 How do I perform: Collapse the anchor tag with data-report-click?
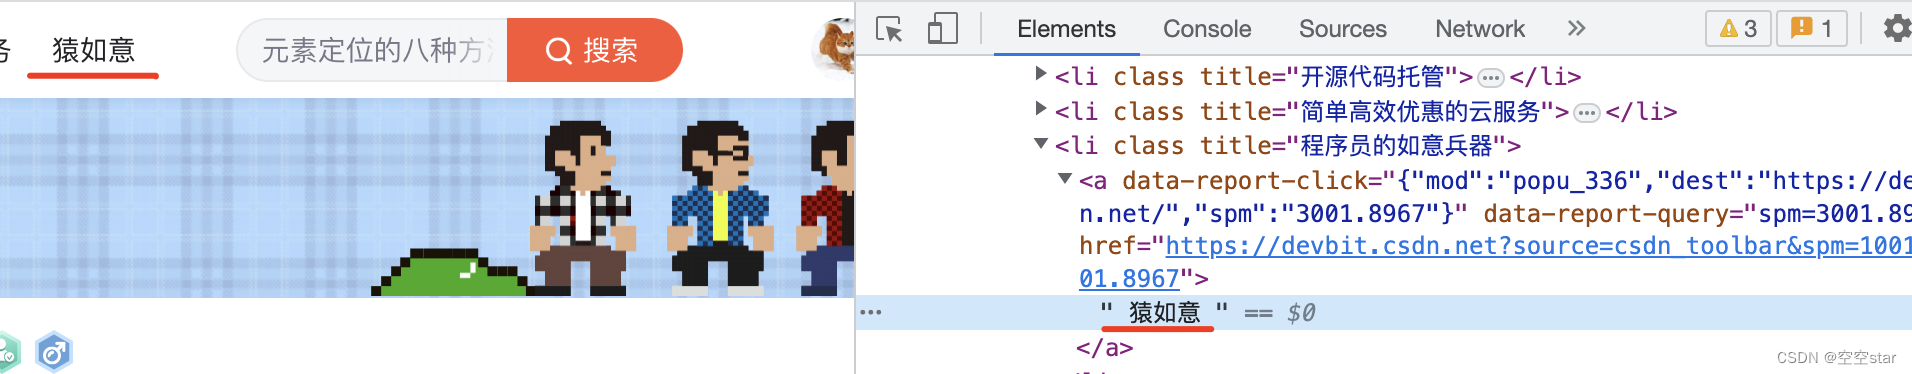click(x=1065, y=178)
